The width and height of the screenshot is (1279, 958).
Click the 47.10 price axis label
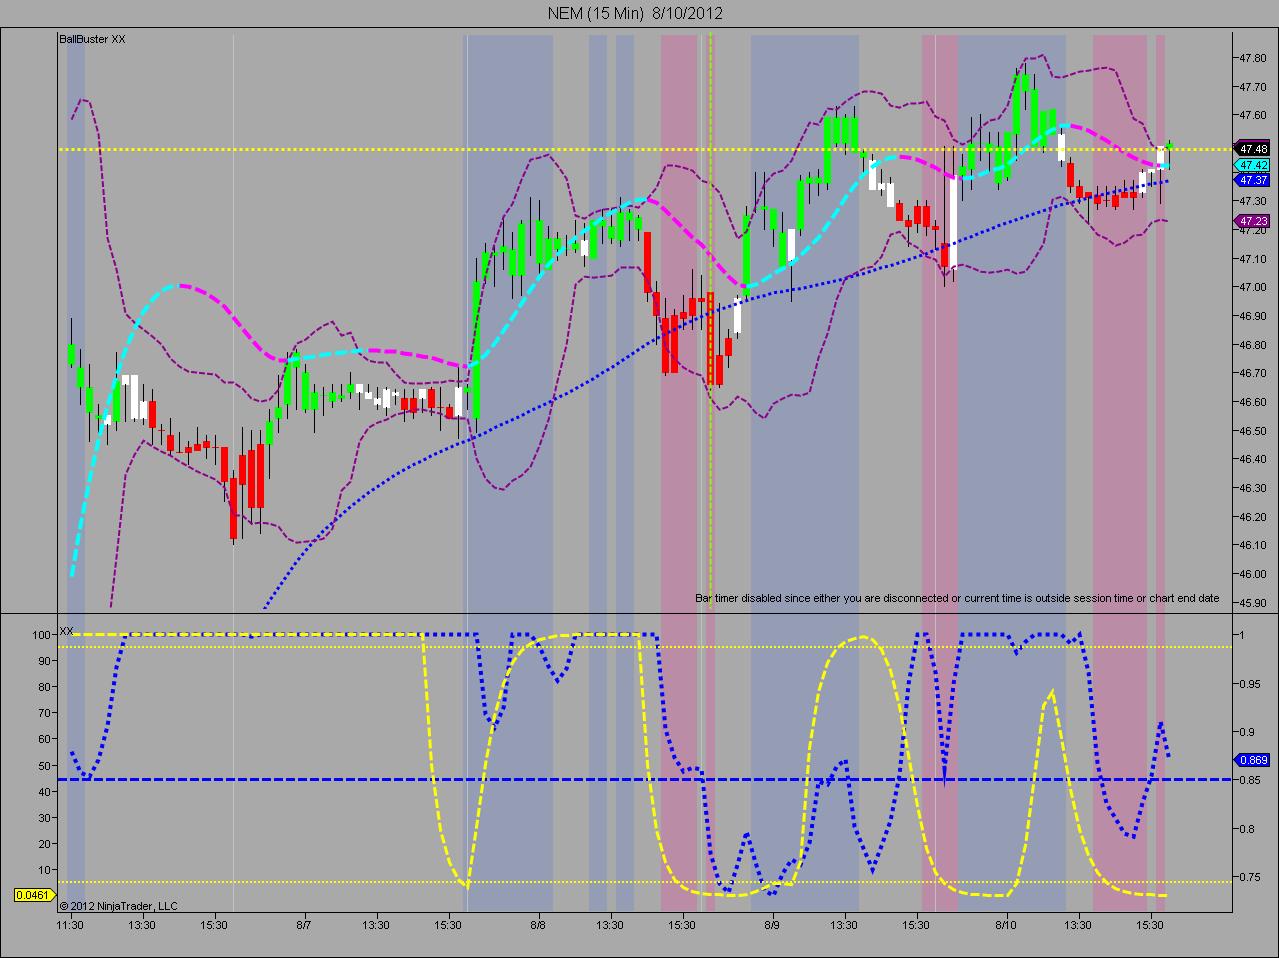coord(1254,259)
